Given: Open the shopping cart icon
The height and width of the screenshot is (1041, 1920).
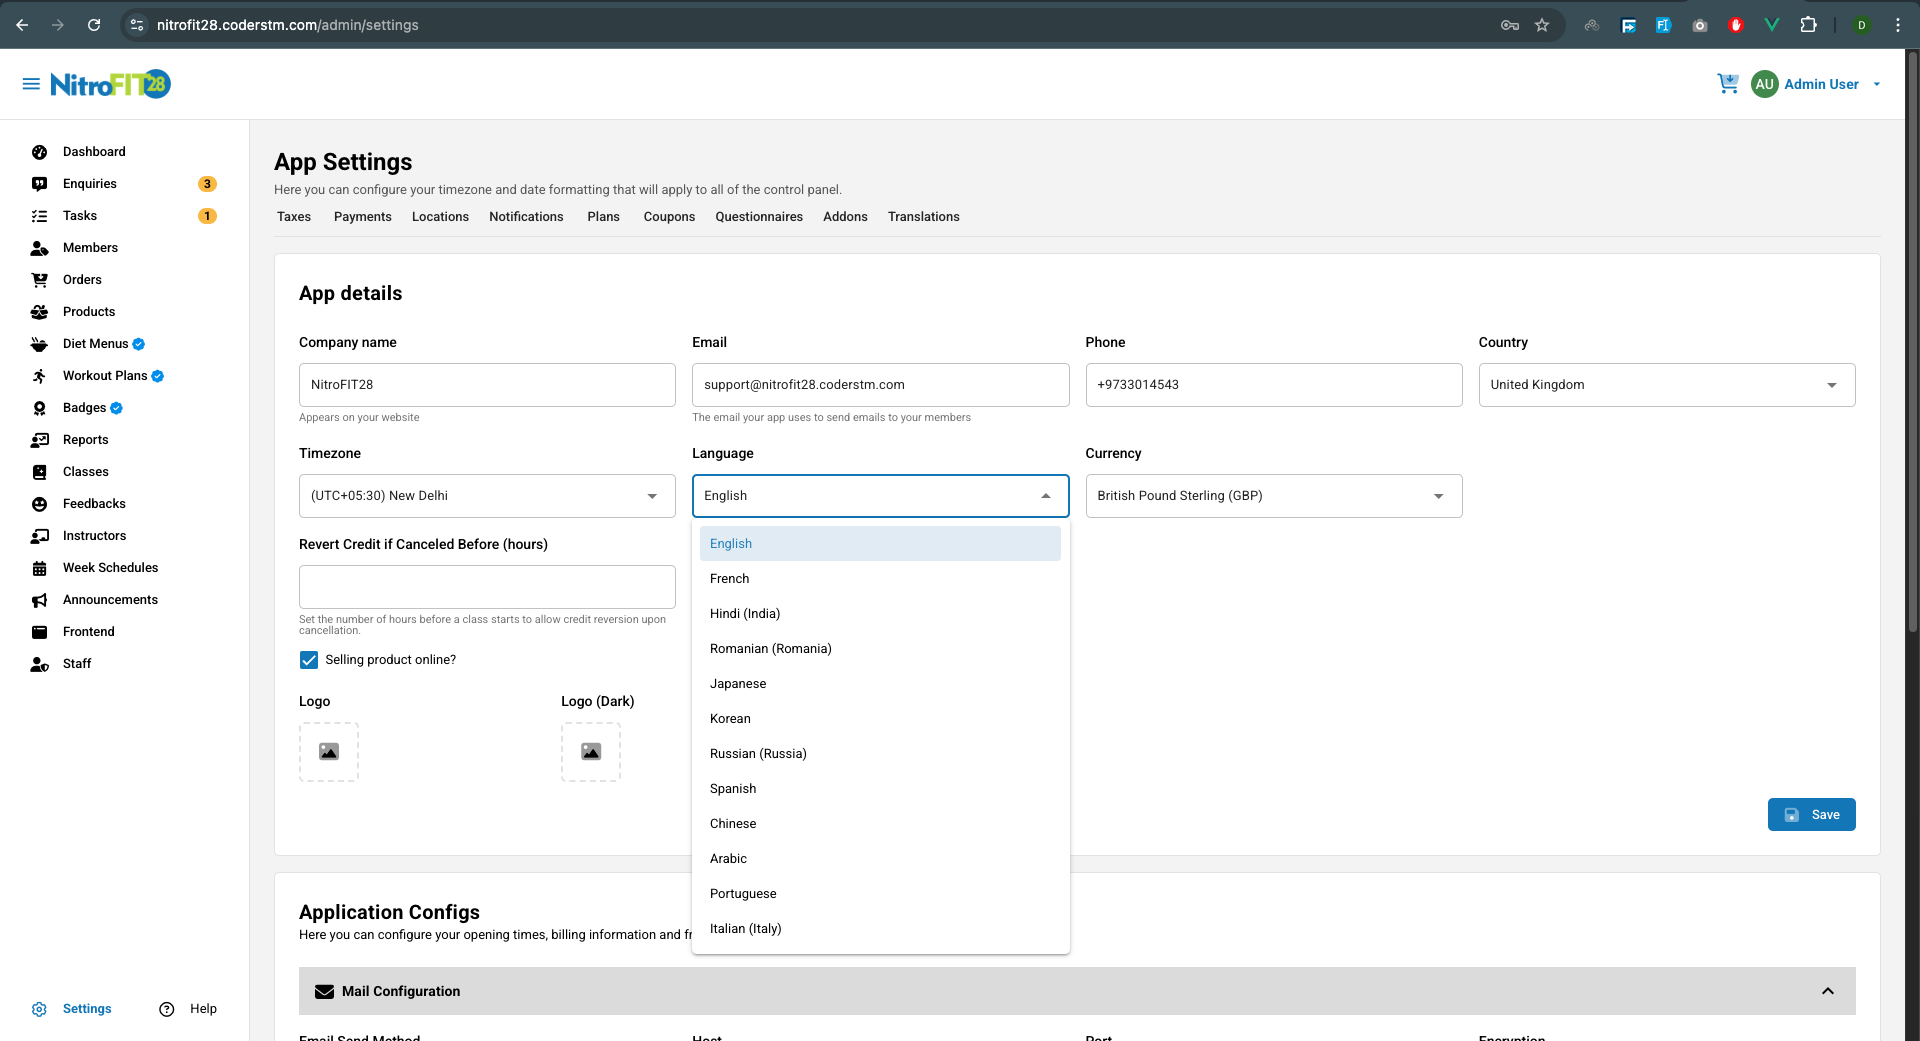Looking at the screenshot, I should [x=1727, y=84].
